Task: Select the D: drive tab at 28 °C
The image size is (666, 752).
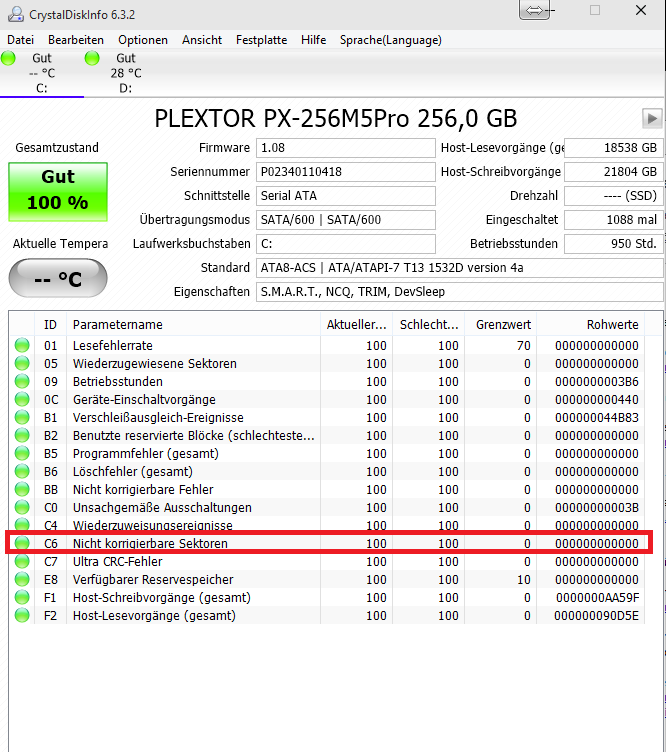Action: [x=126, y=73]
